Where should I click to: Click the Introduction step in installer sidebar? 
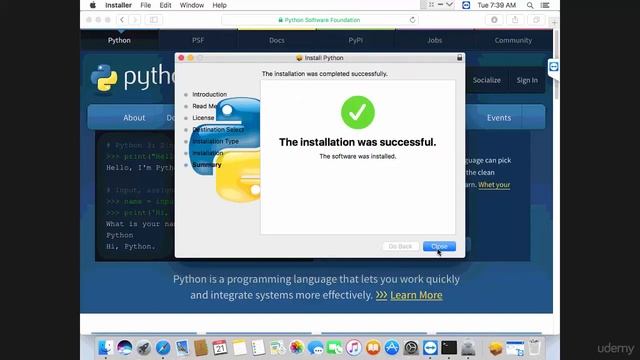pyautogui.click(x=209, y=94)
